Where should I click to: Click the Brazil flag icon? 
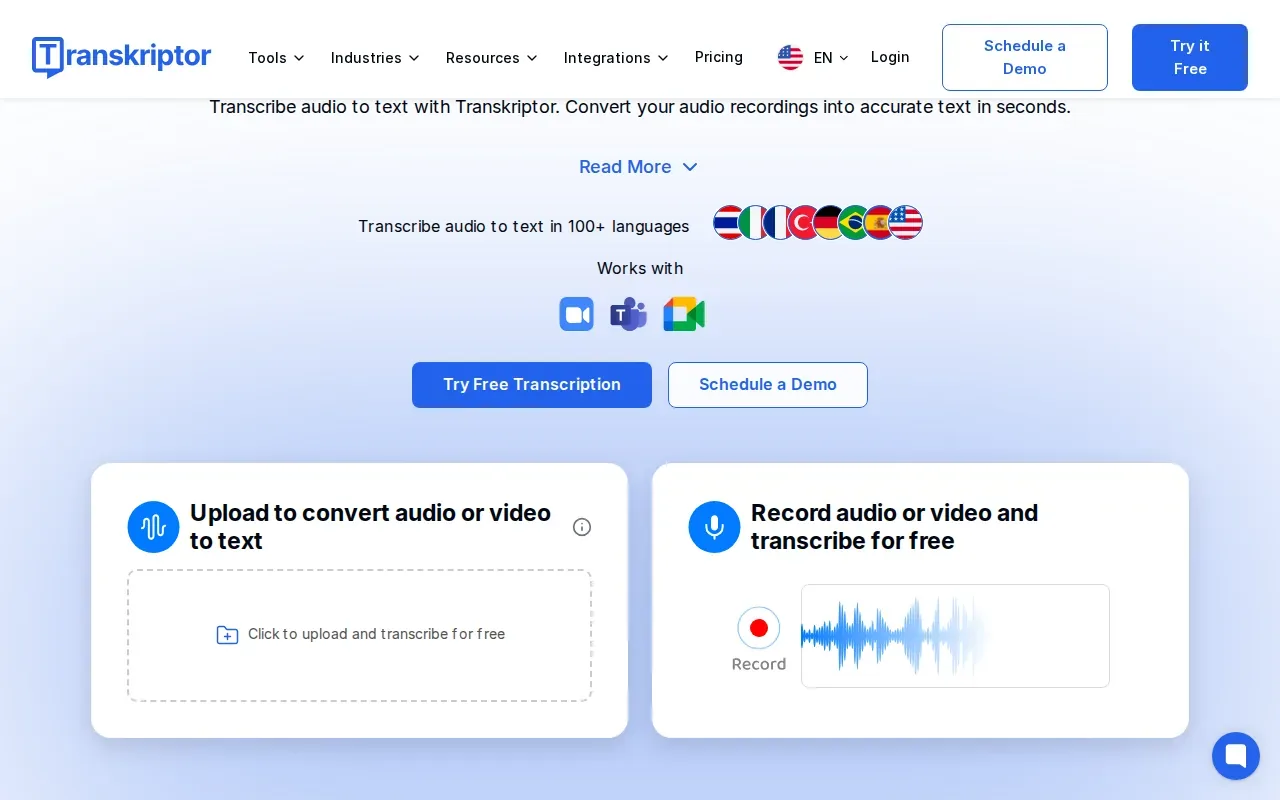(854, 222)
